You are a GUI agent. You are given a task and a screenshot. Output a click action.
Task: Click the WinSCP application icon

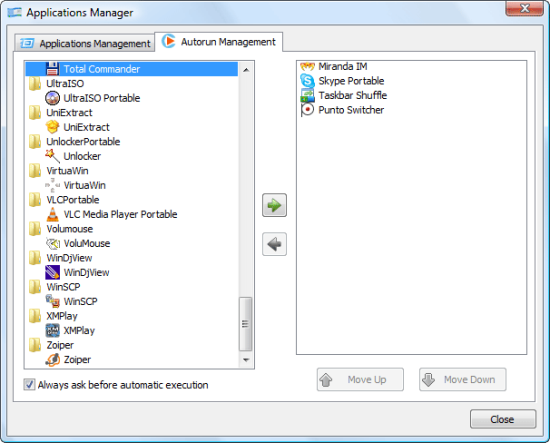53,301
